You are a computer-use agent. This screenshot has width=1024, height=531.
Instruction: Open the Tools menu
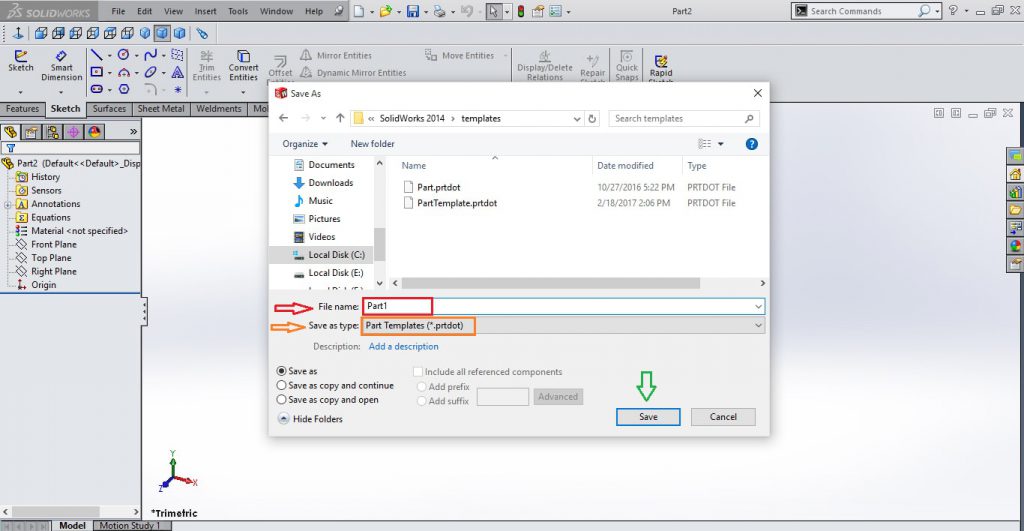point(238,11)
